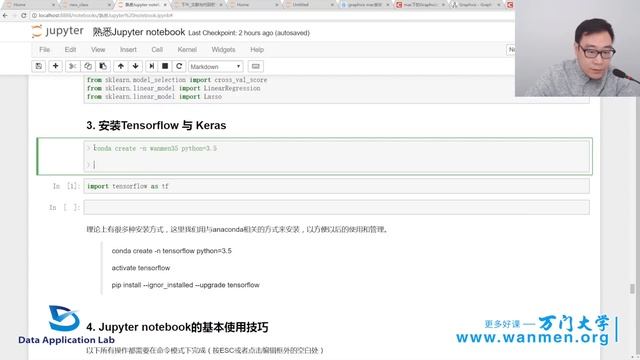Viewport: 640px width, 360px height.
Task: Click the heading 4. Jupyter notebook的基本使用技巧
Action: [177, 327]
